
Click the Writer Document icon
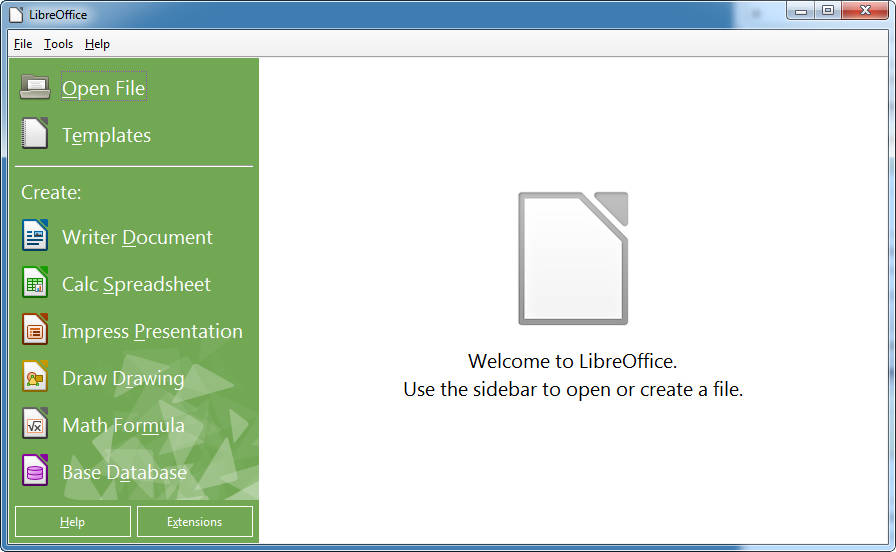[35, 235]
